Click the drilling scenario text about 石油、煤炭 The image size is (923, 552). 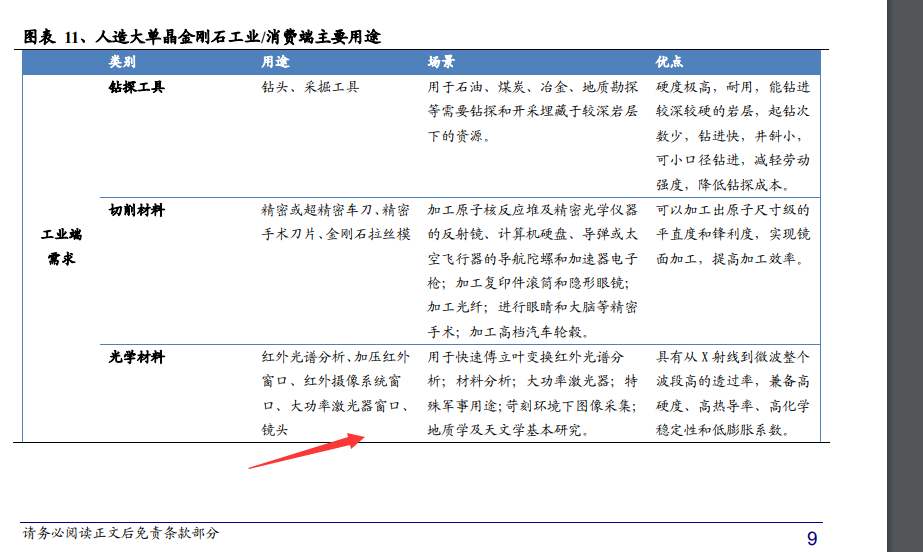point(532,111)
